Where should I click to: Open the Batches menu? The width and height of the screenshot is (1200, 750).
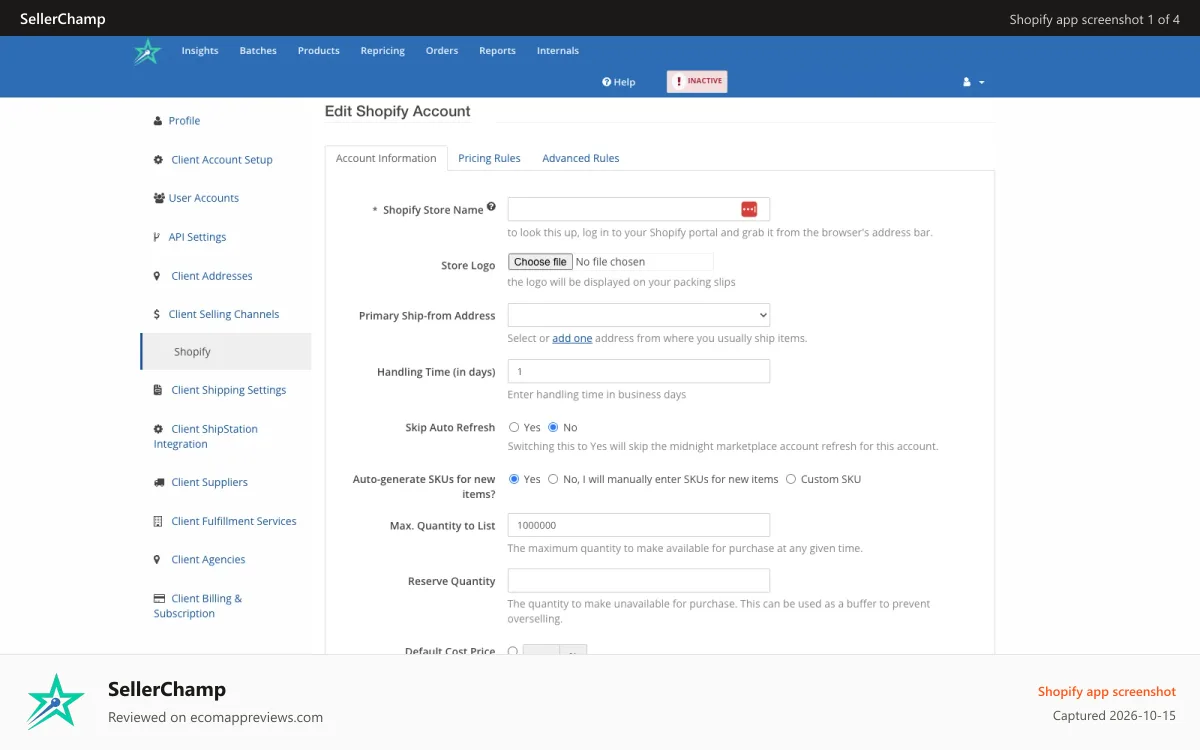point(258,51)
